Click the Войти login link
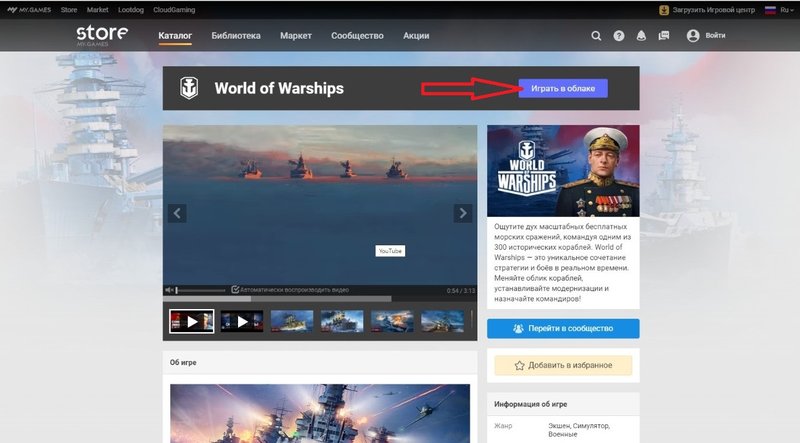The image size is (800, 443). [x=715, y=36]
